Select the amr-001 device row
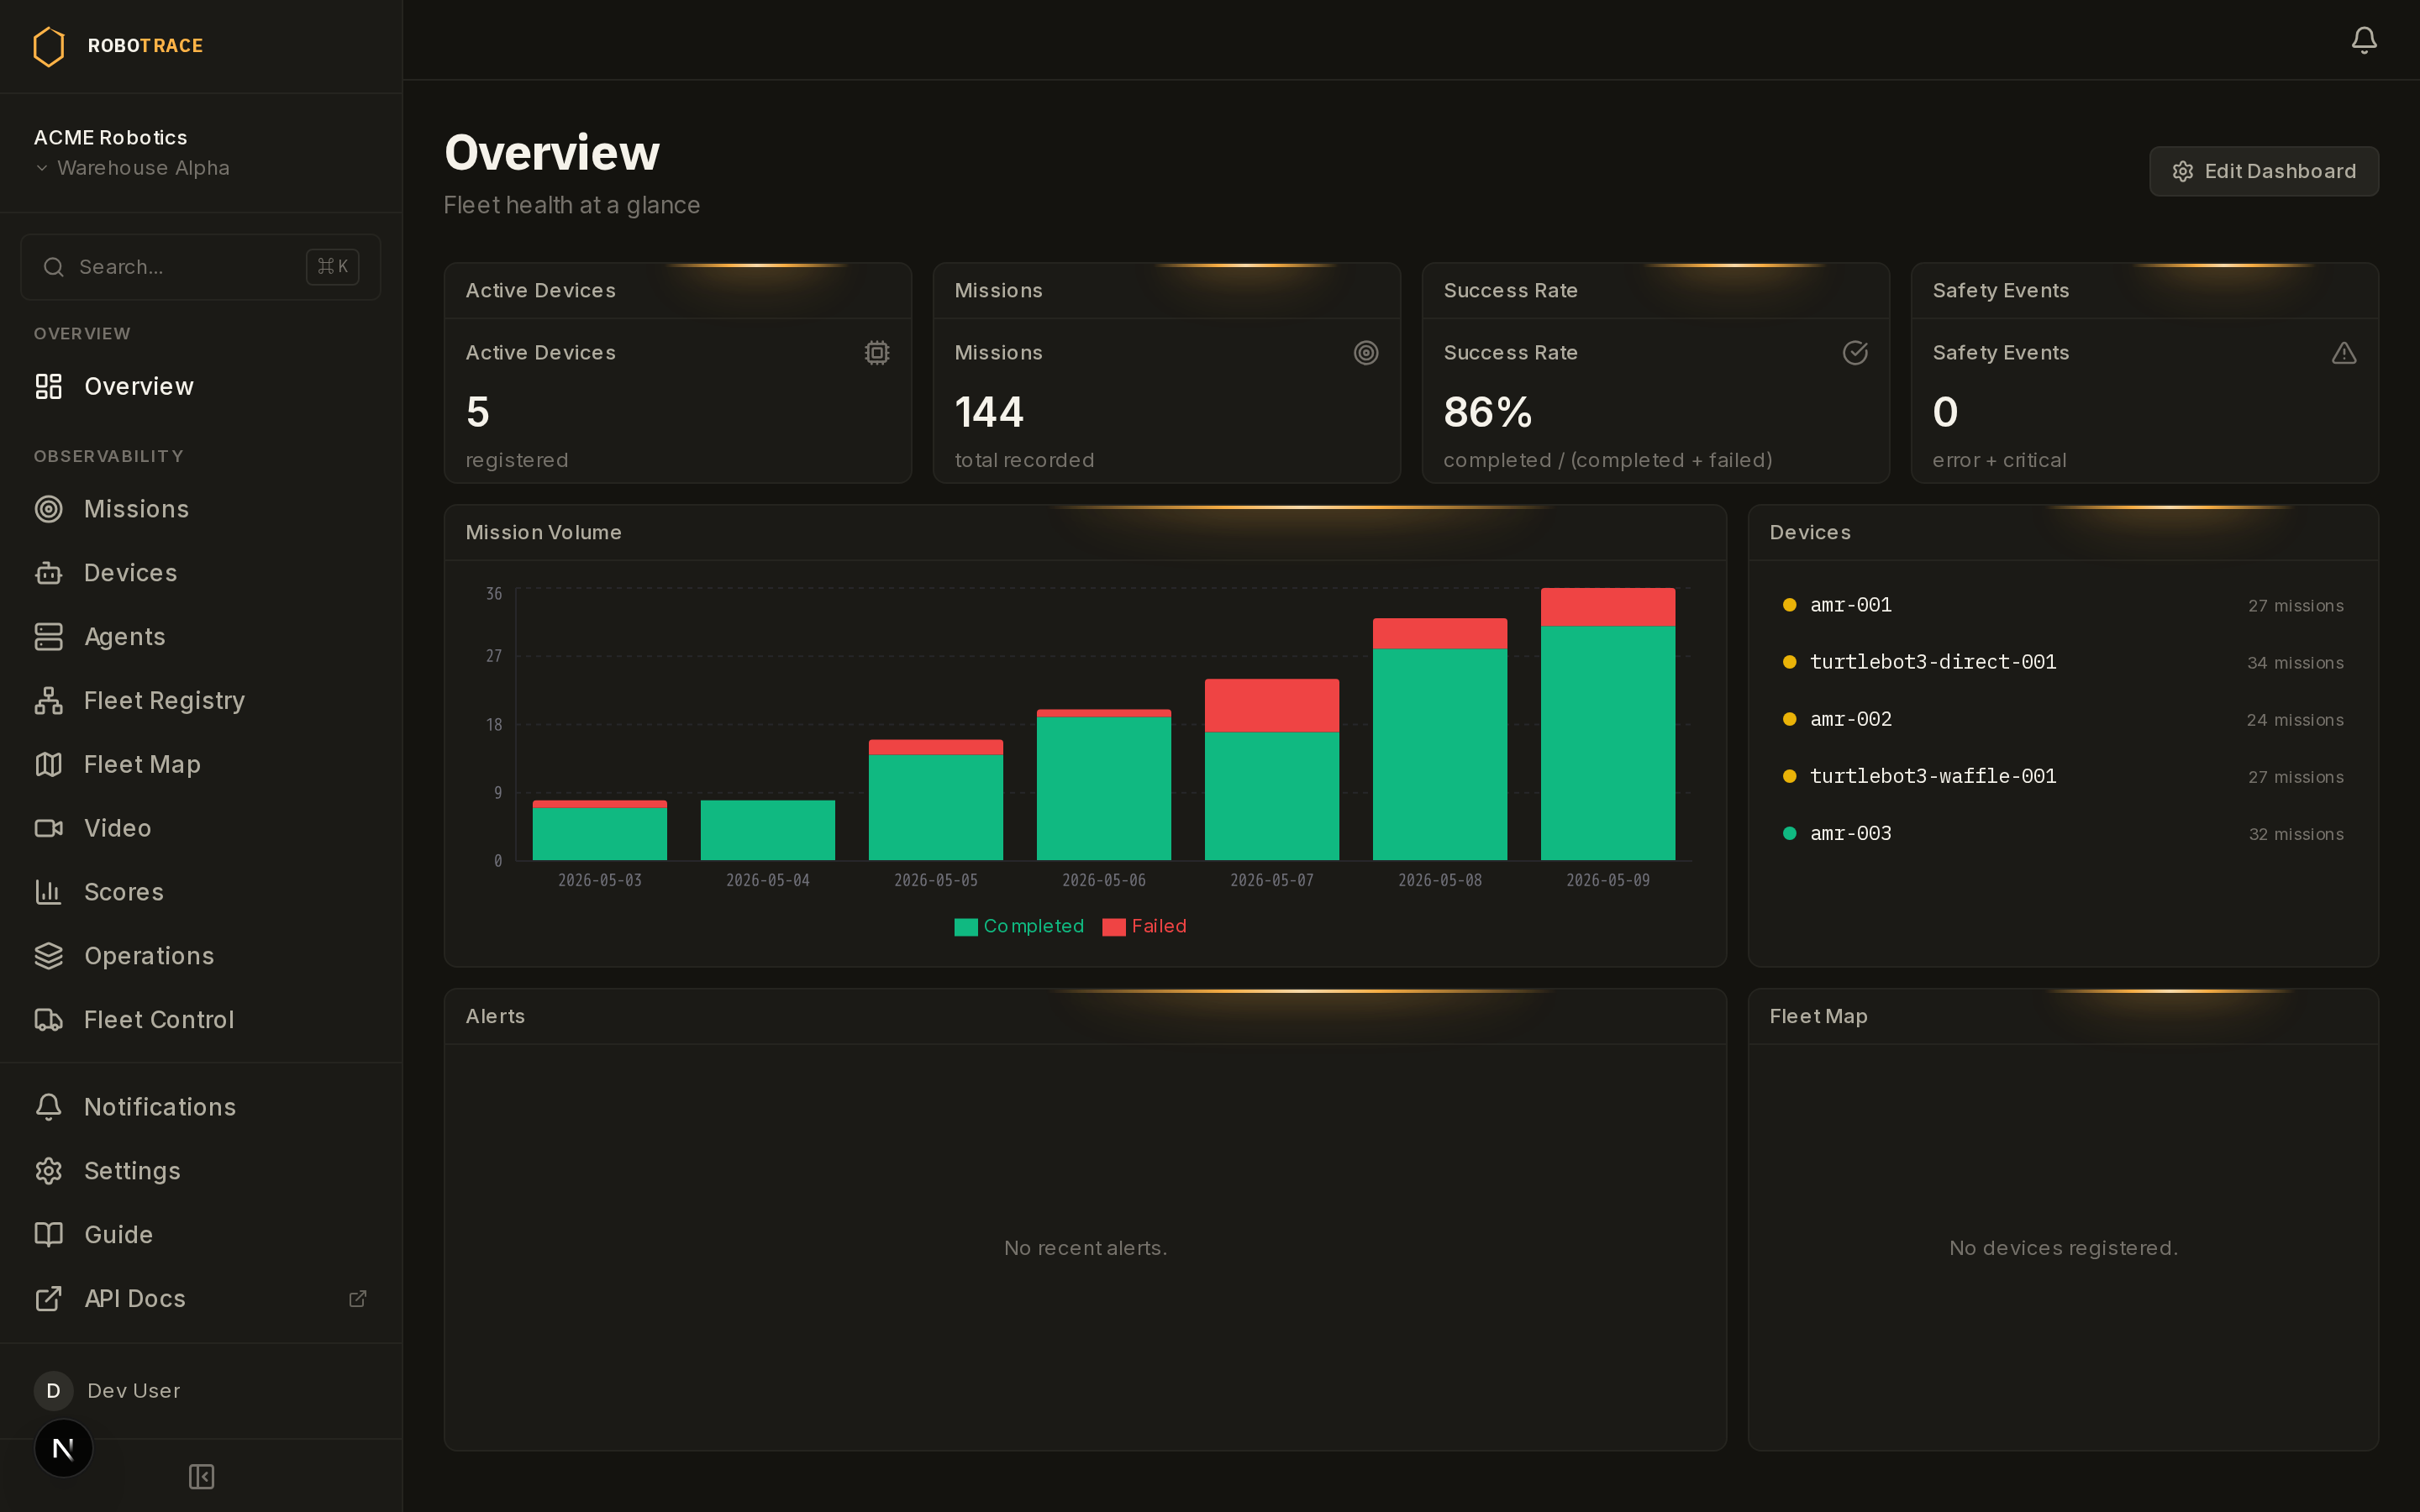Screen dimensions: 2420x1512 pyautogui.click(x=2063, y=605)
